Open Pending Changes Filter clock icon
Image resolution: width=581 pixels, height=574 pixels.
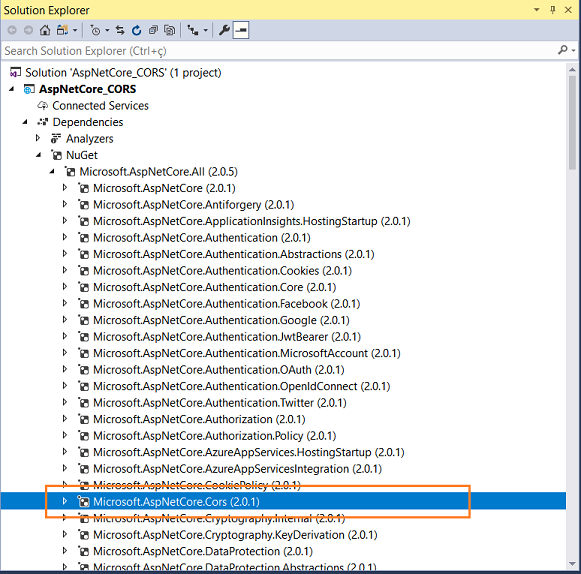[x=96, y=30]
